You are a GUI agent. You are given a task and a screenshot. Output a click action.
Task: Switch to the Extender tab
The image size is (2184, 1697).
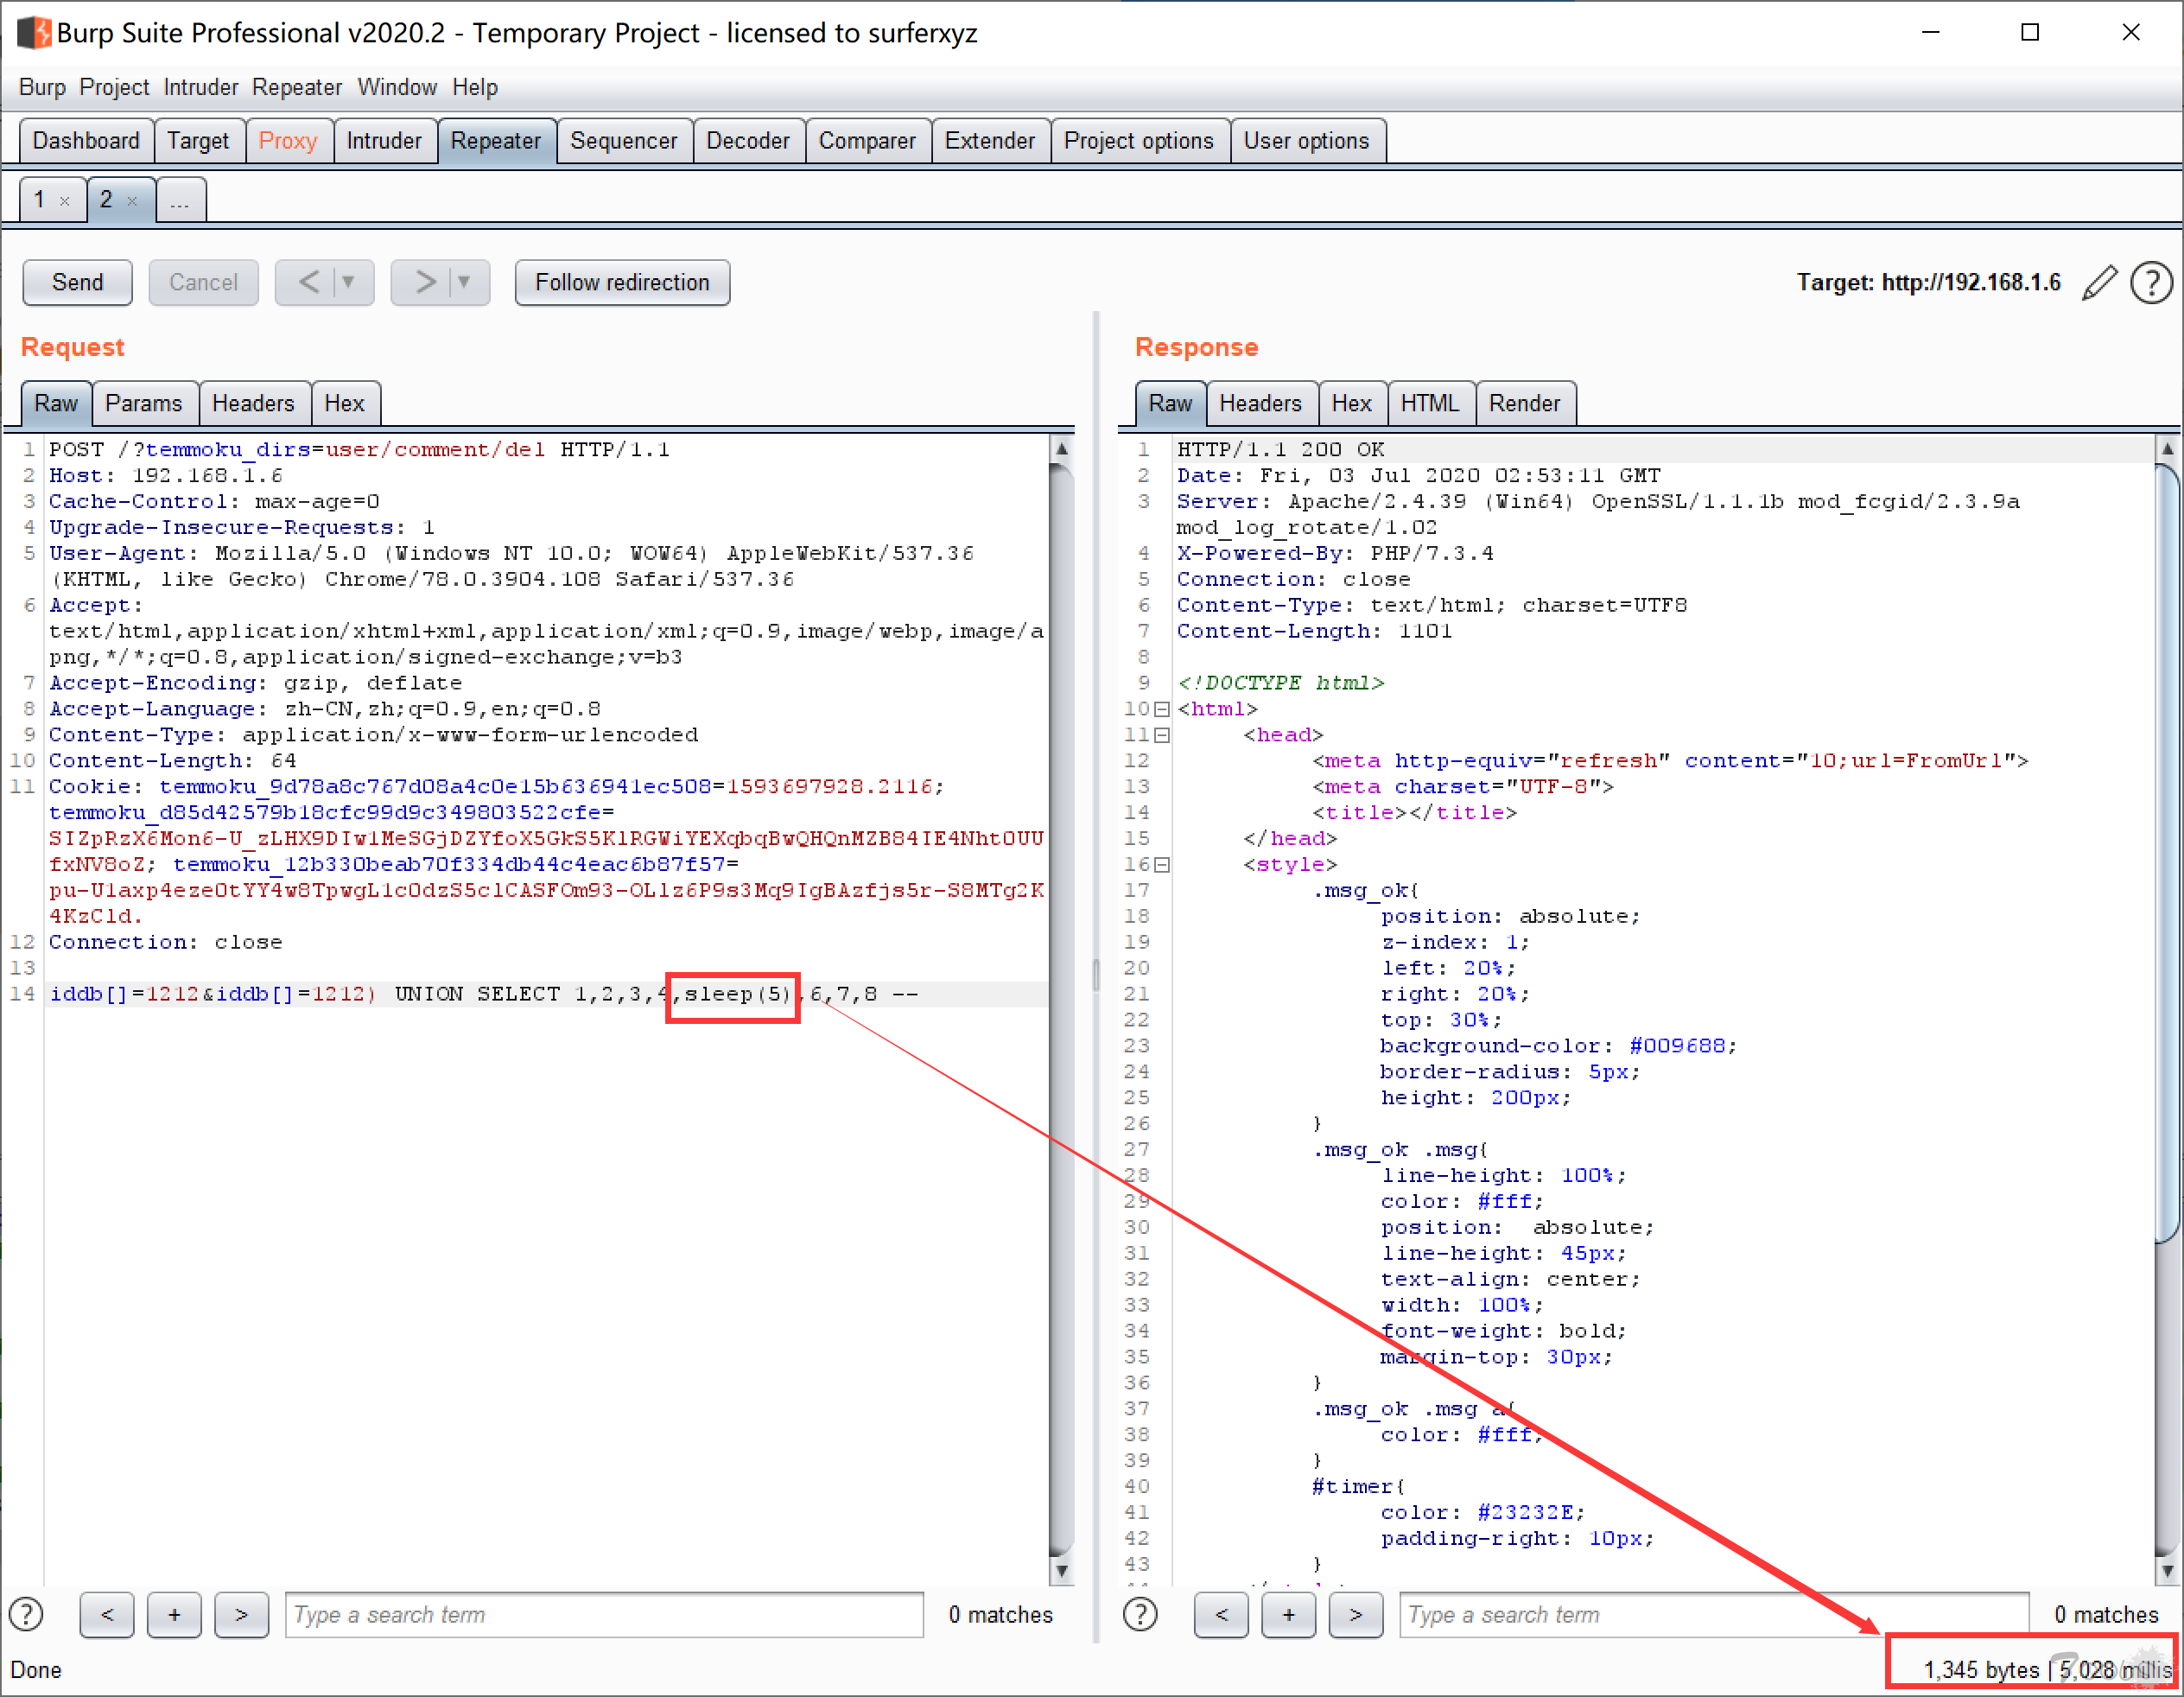990,141
